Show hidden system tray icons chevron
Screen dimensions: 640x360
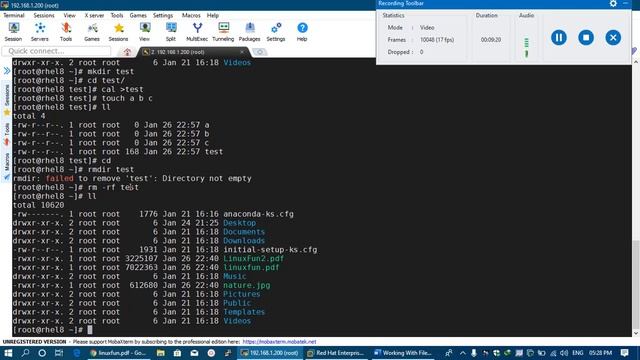[x=463, y=353]
